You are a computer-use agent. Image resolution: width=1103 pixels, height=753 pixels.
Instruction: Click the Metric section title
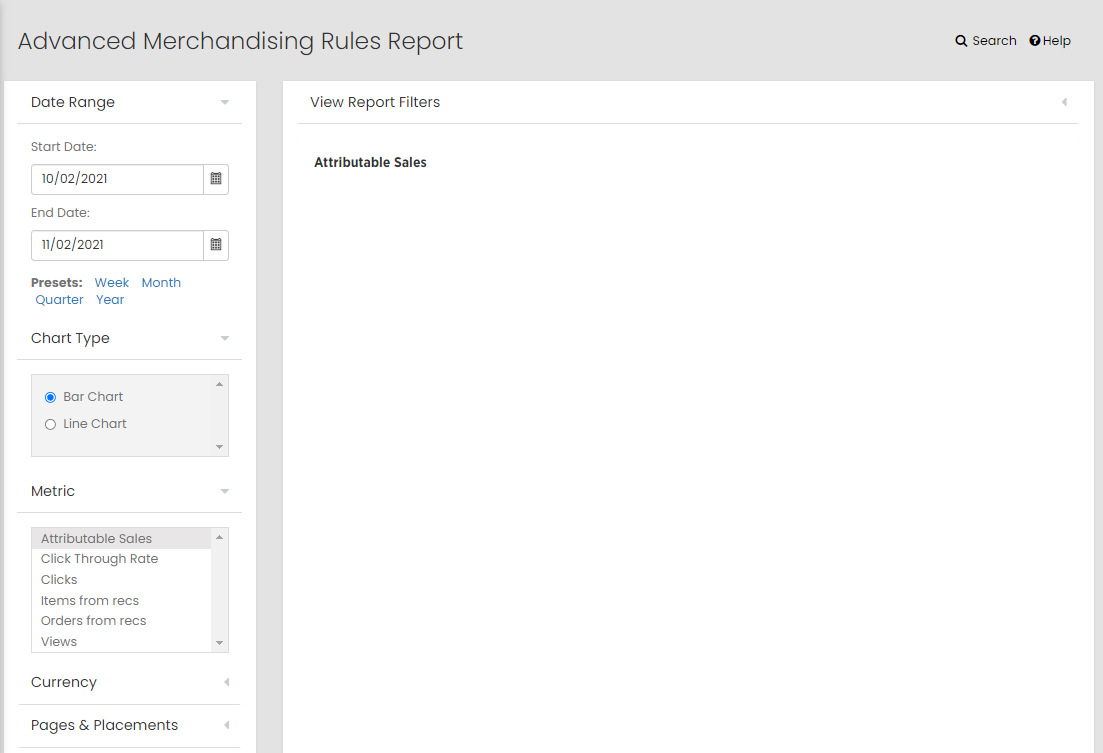pos(53,491)
